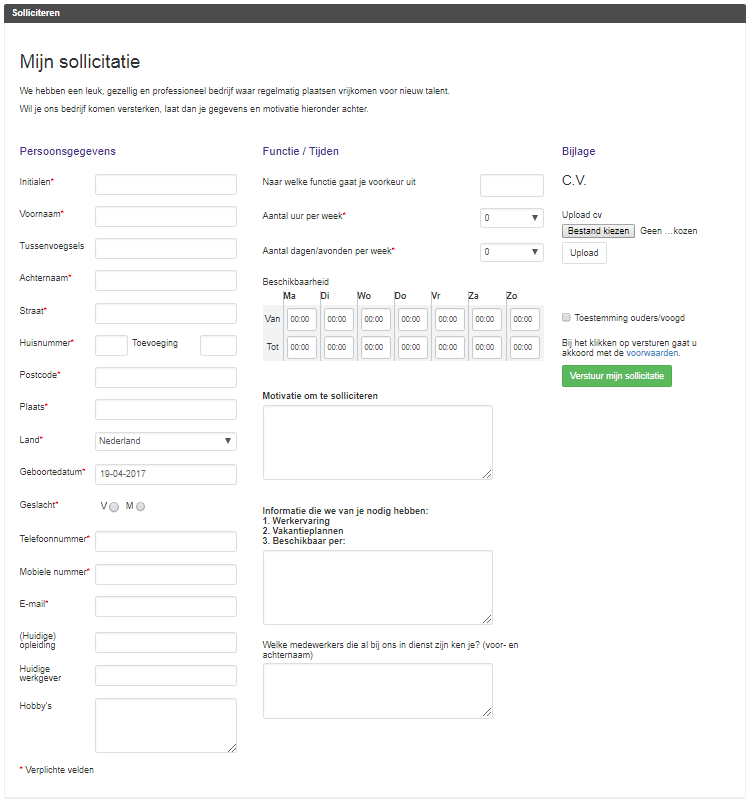This screenshot has width=751, height=802.
Task: Click the Do Van time field
Action: tap(412, 319)
